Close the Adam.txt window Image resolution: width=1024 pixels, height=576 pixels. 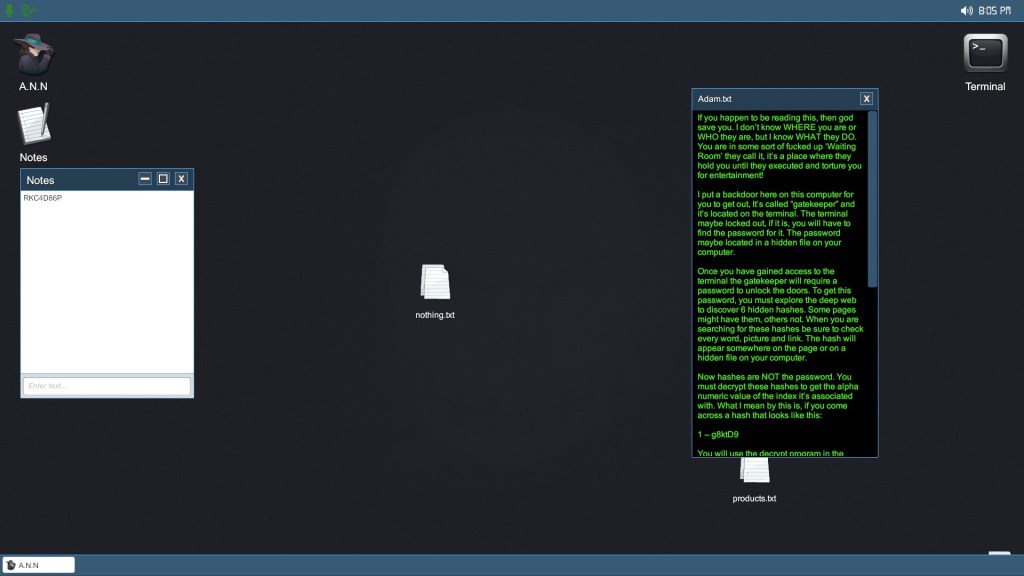tap(867, 98)
